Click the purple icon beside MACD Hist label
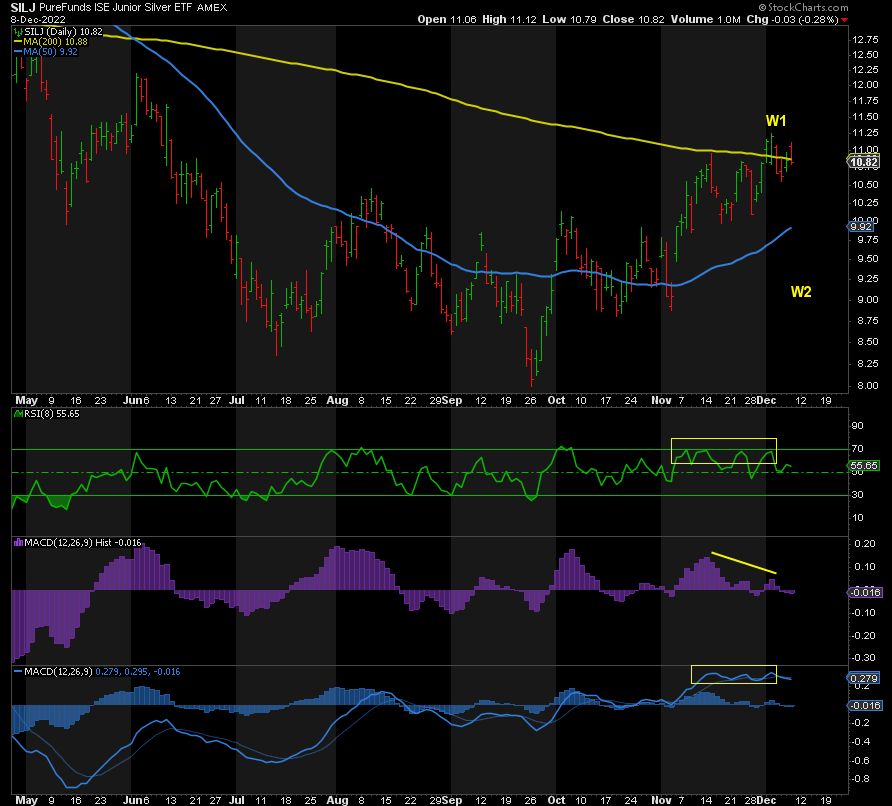 tap(18, 543)
